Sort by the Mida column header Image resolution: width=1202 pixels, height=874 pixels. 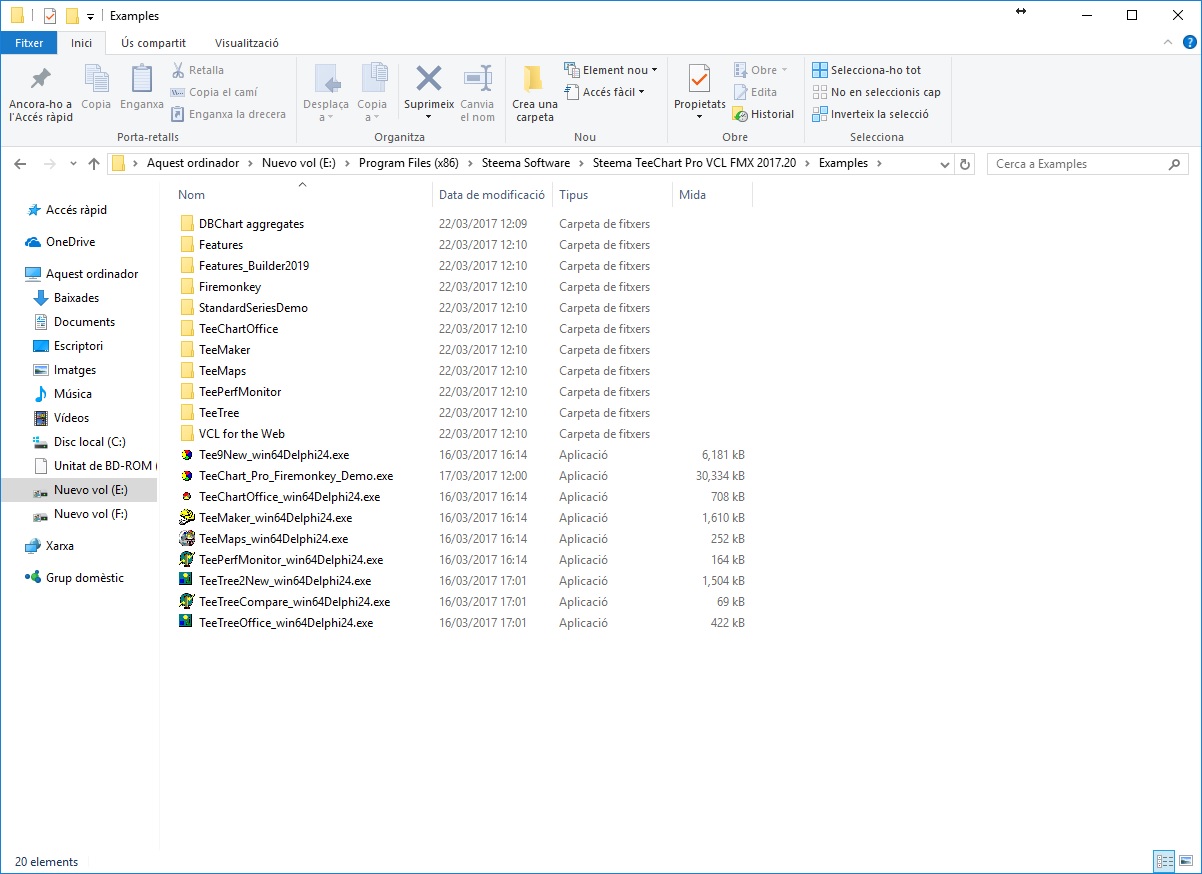click(x=692, y=195)
